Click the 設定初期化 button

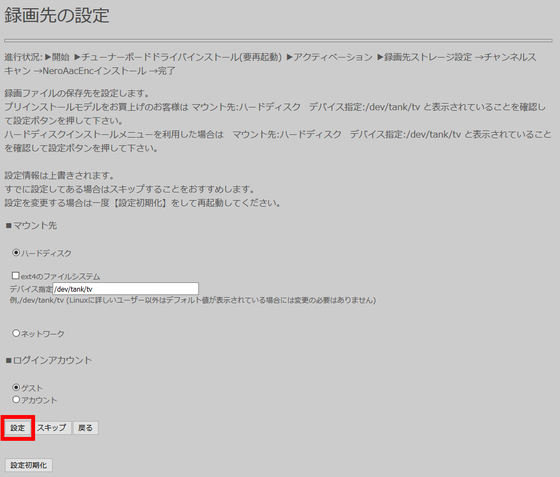(29, 465)
